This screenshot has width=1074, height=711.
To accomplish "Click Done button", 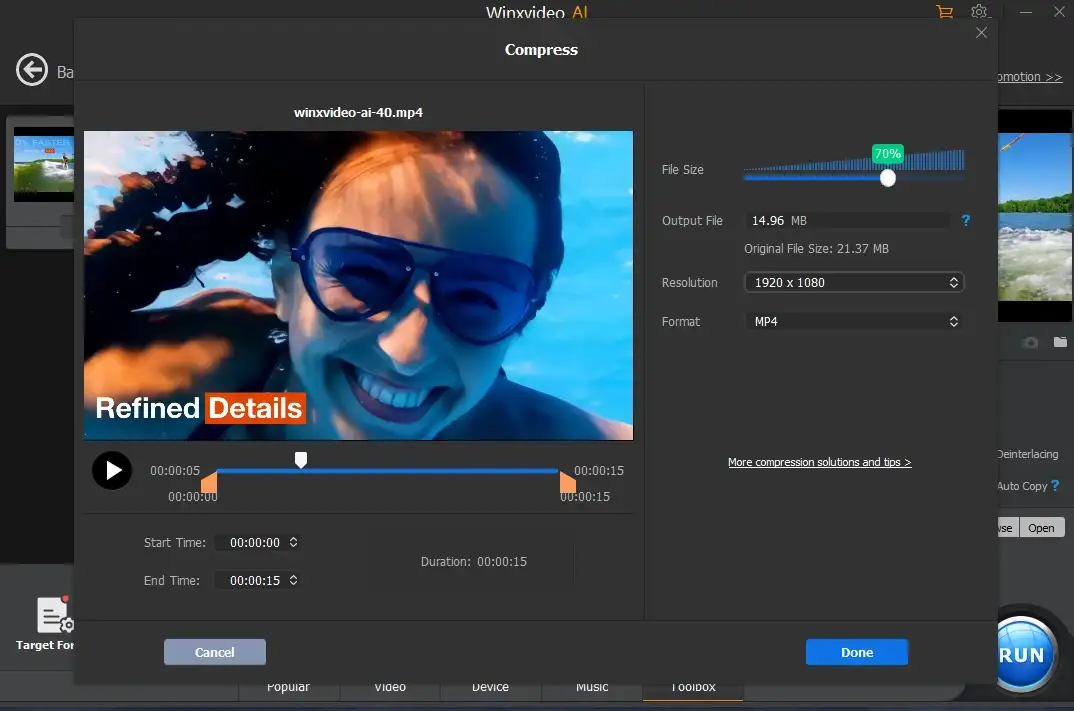I will tap(857, 652).
